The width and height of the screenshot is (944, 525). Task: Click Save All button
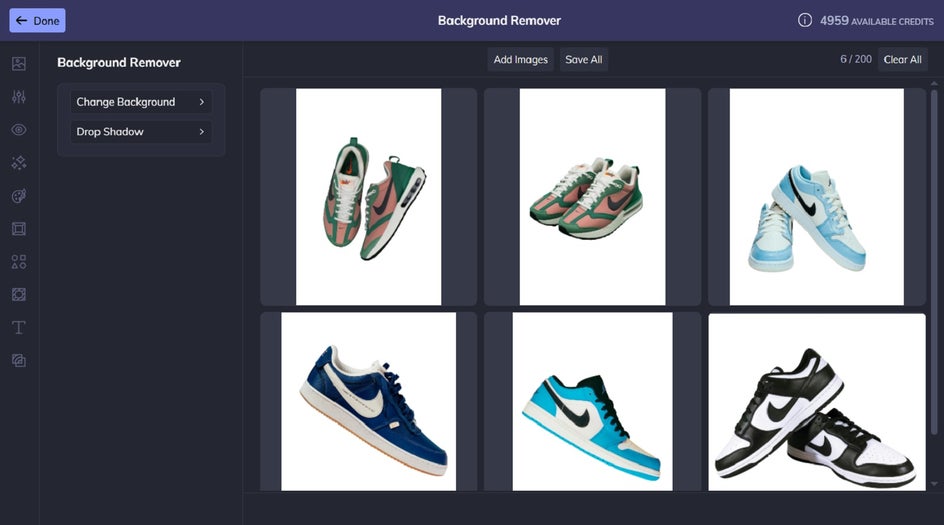(x=583, y=60)
